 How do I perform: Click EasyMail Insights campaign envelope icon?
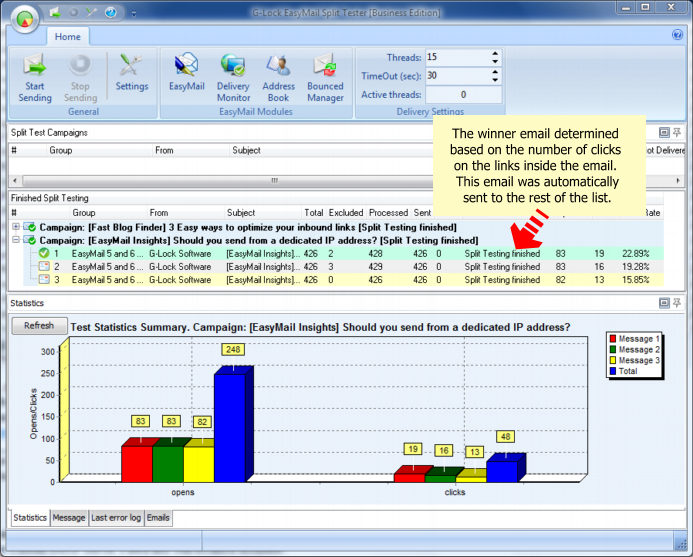pos(30,240)
